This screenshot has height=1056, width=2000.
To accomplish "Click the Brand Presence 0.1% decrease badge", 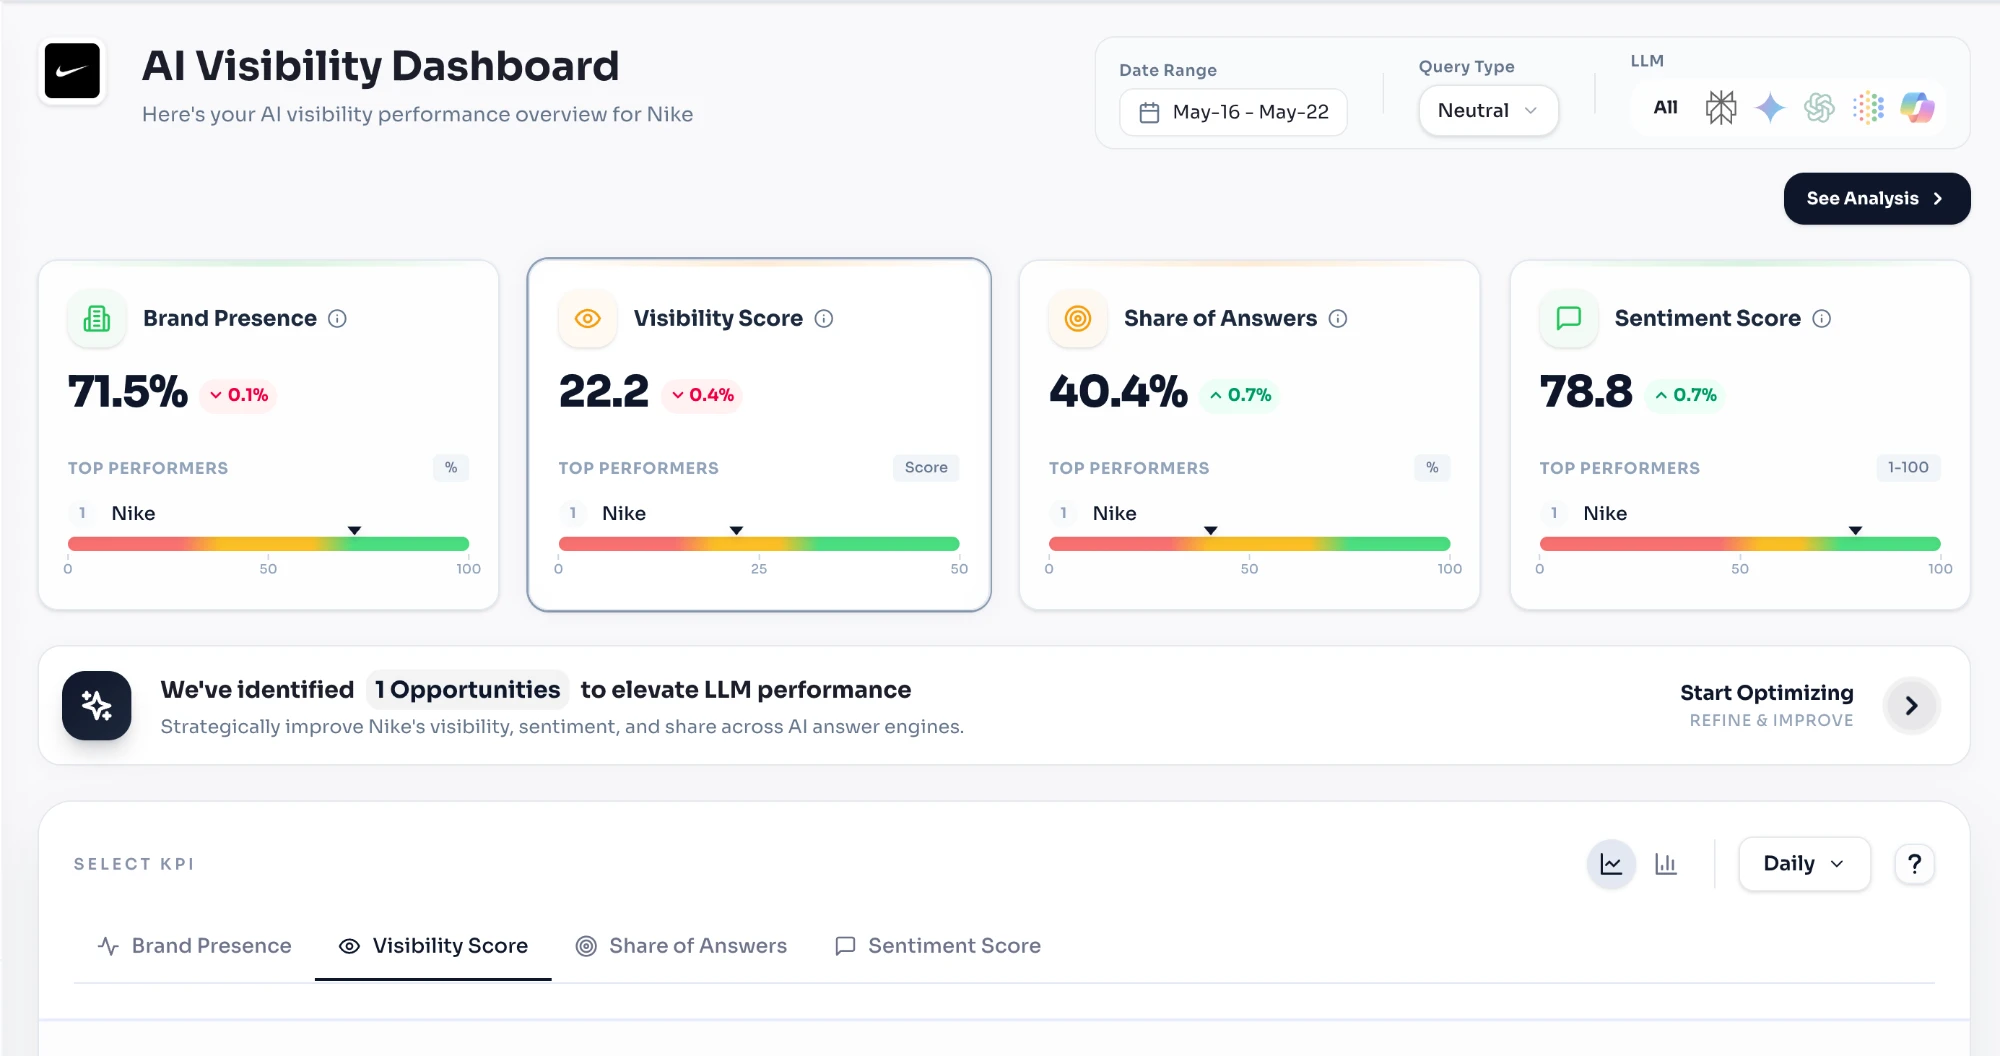I will [238, 395].
